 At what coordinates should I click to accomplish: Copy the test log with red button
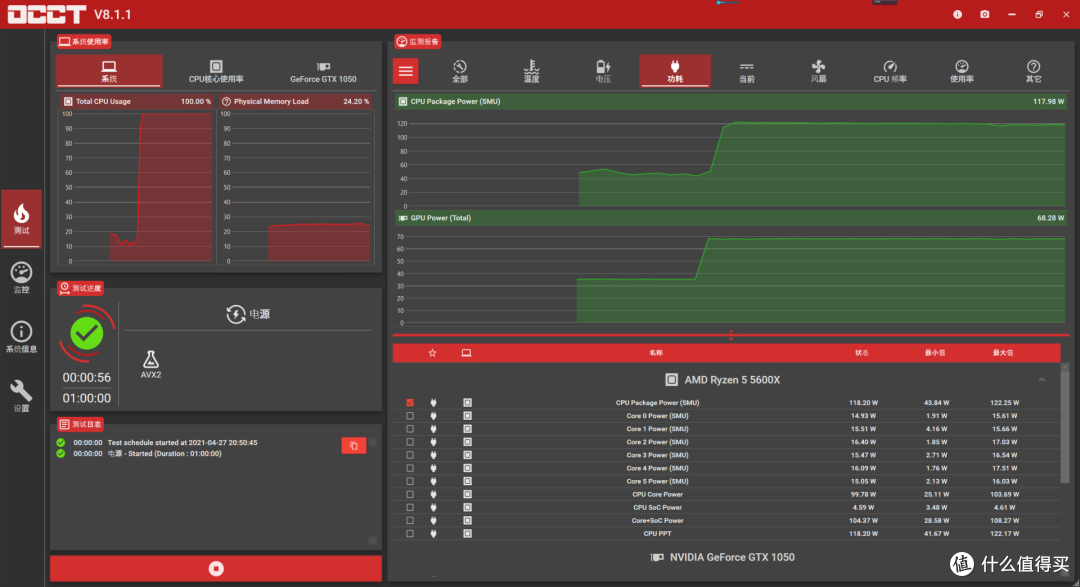pyautogui.click(x=353, y=446)
